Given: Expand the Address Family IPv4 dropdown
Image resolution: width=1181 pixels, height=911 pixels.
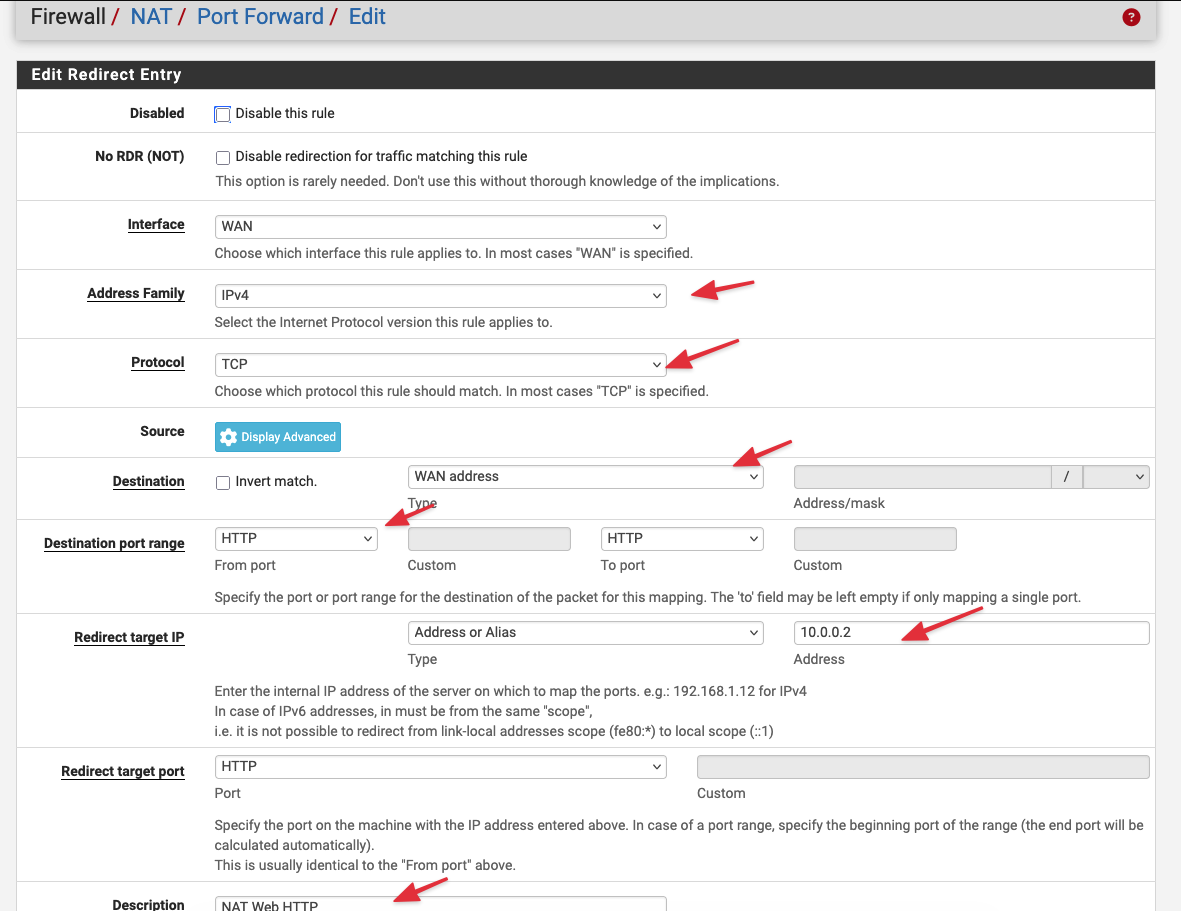Looking at the screenshot, I should [440, 296].
